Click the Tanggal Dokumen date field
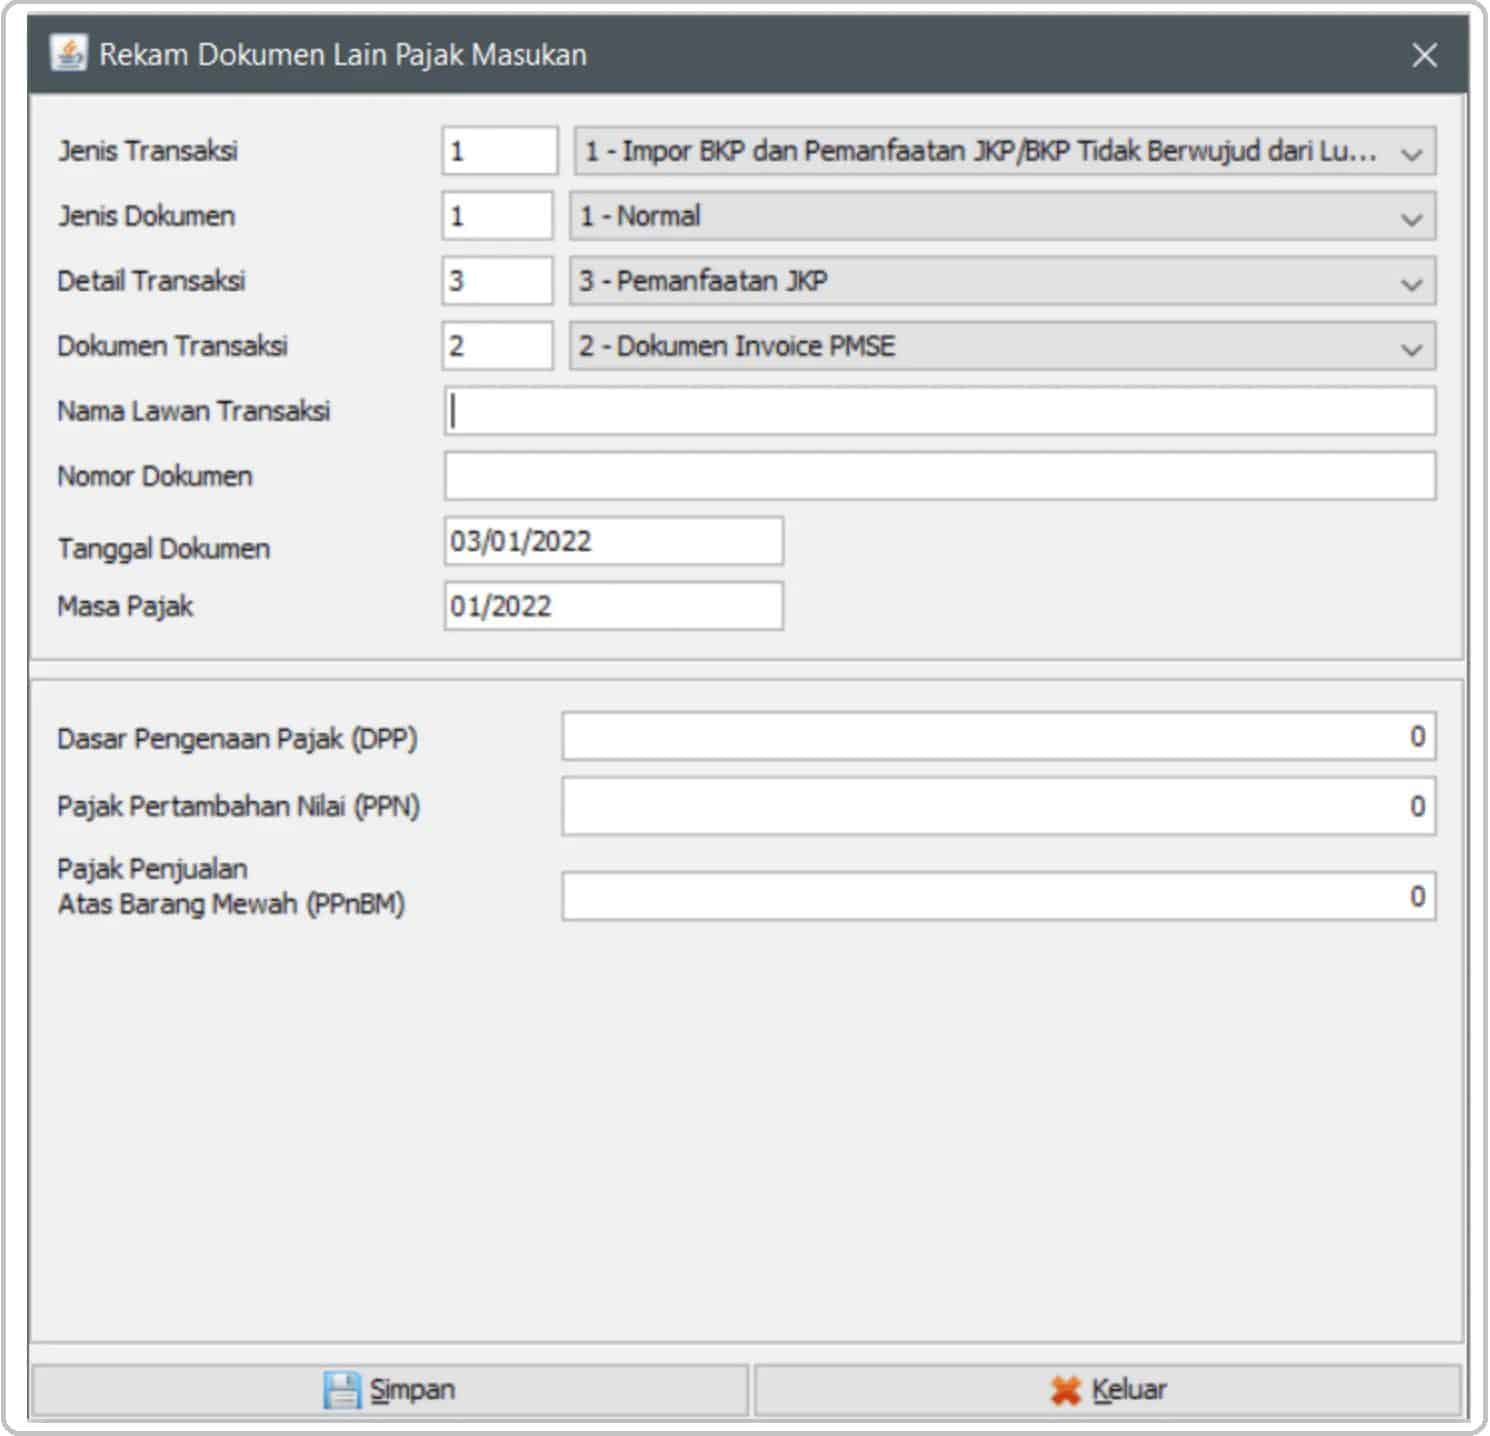 pyautogui.click(x=614, y=541)
